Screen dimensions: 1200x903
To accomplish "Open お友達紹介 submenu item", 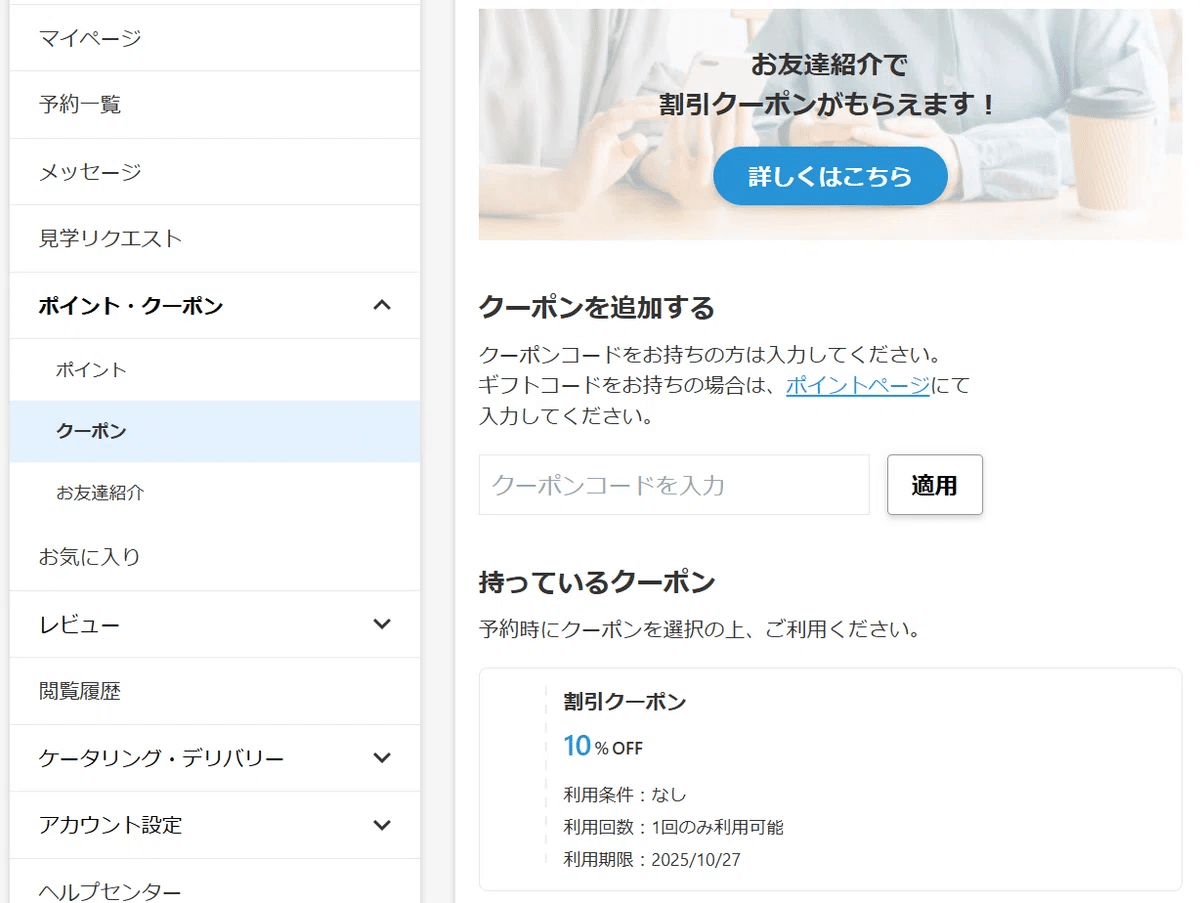I will tap(100, 493).
